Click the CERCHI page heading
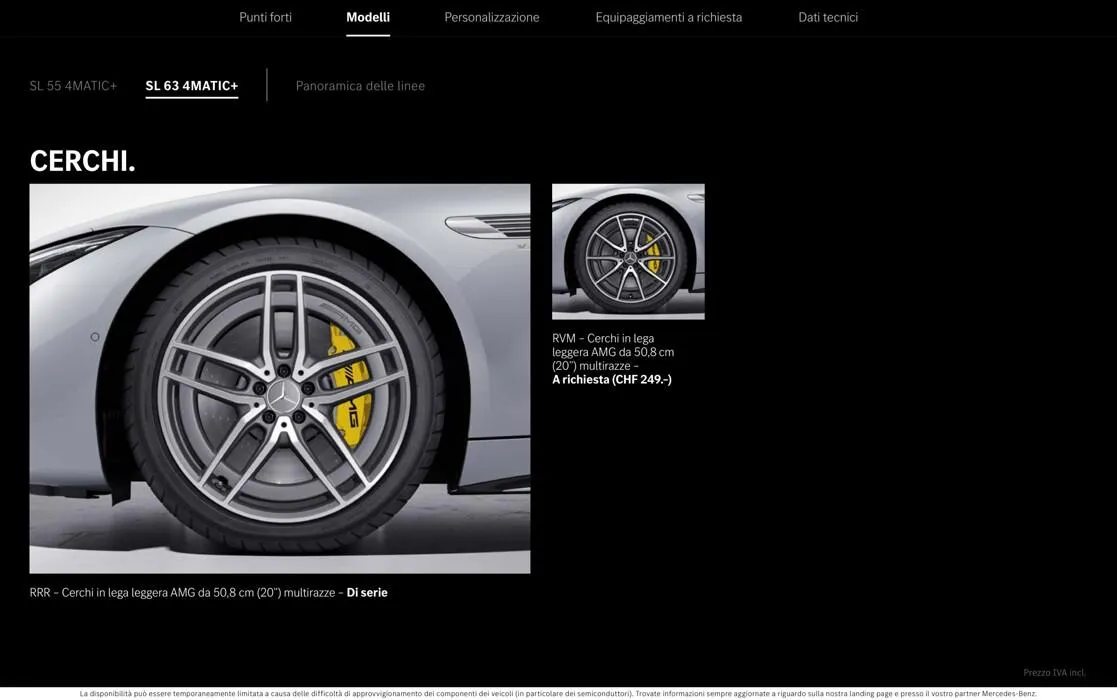This screenshot has width=1117, height=700. (x=83, y=159)
